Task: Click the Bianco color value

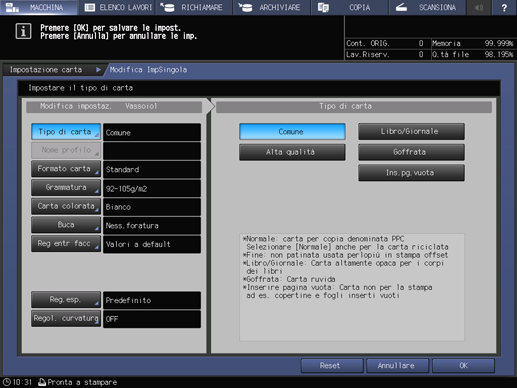Action: tap(152, 207)
